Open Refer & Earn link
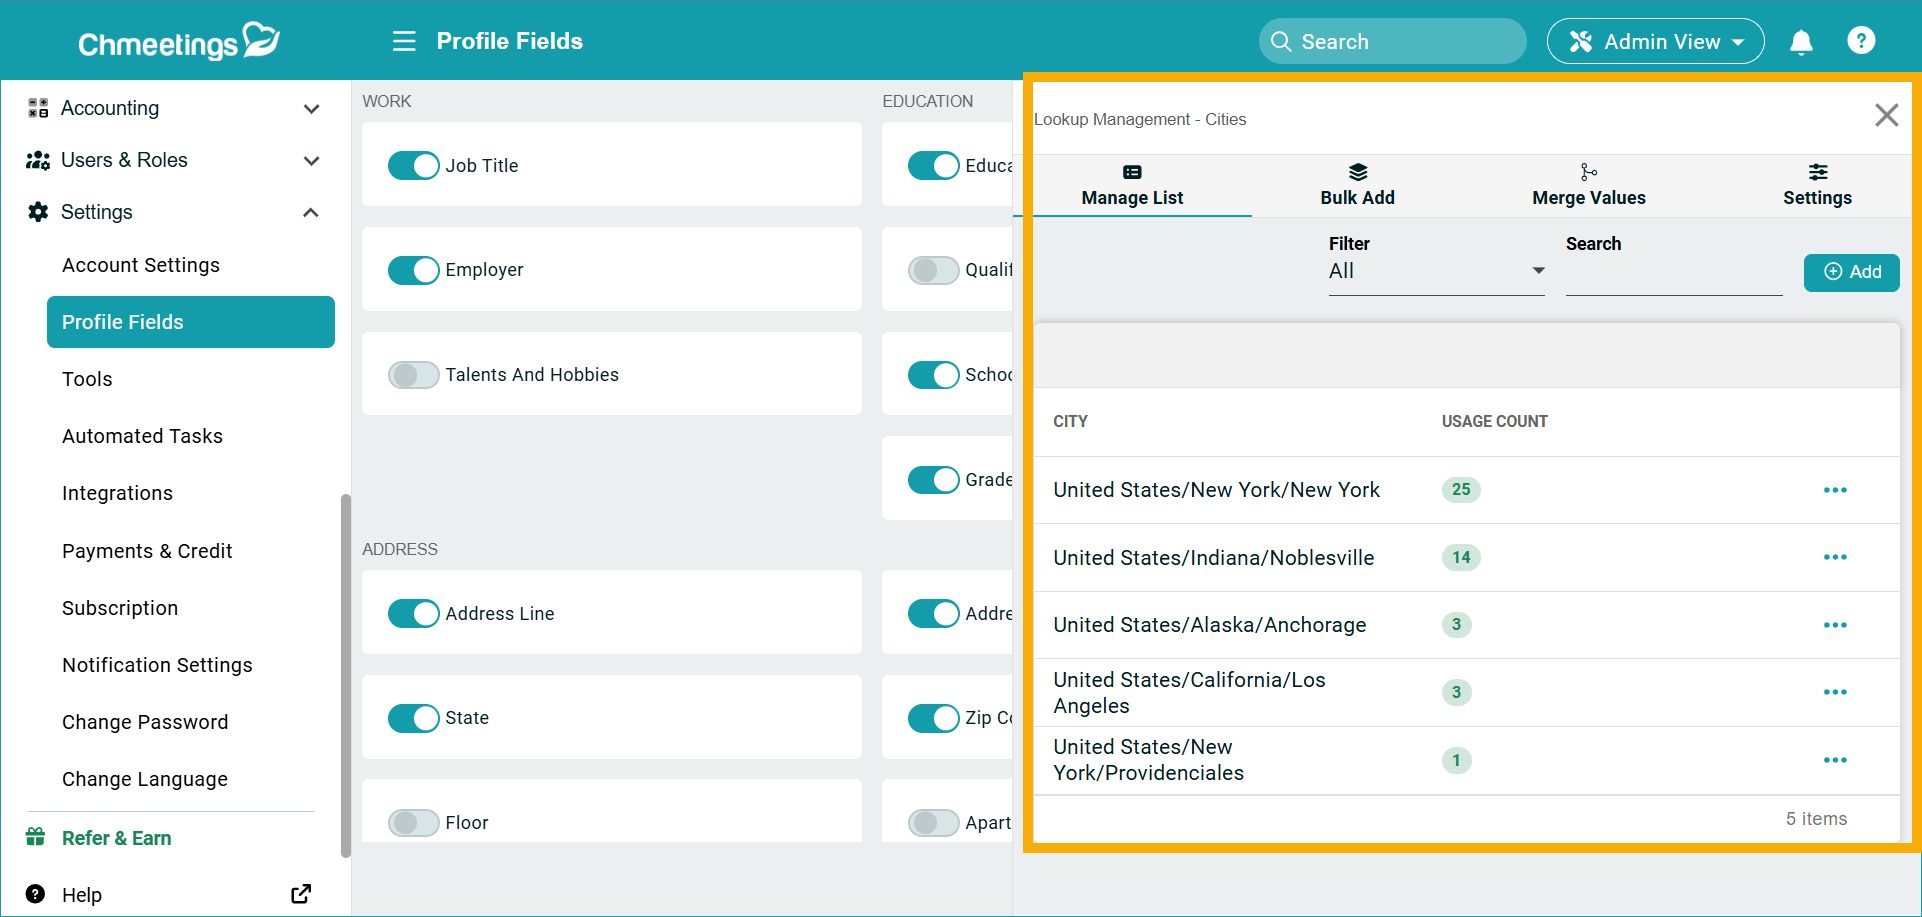 pos(116,838)
